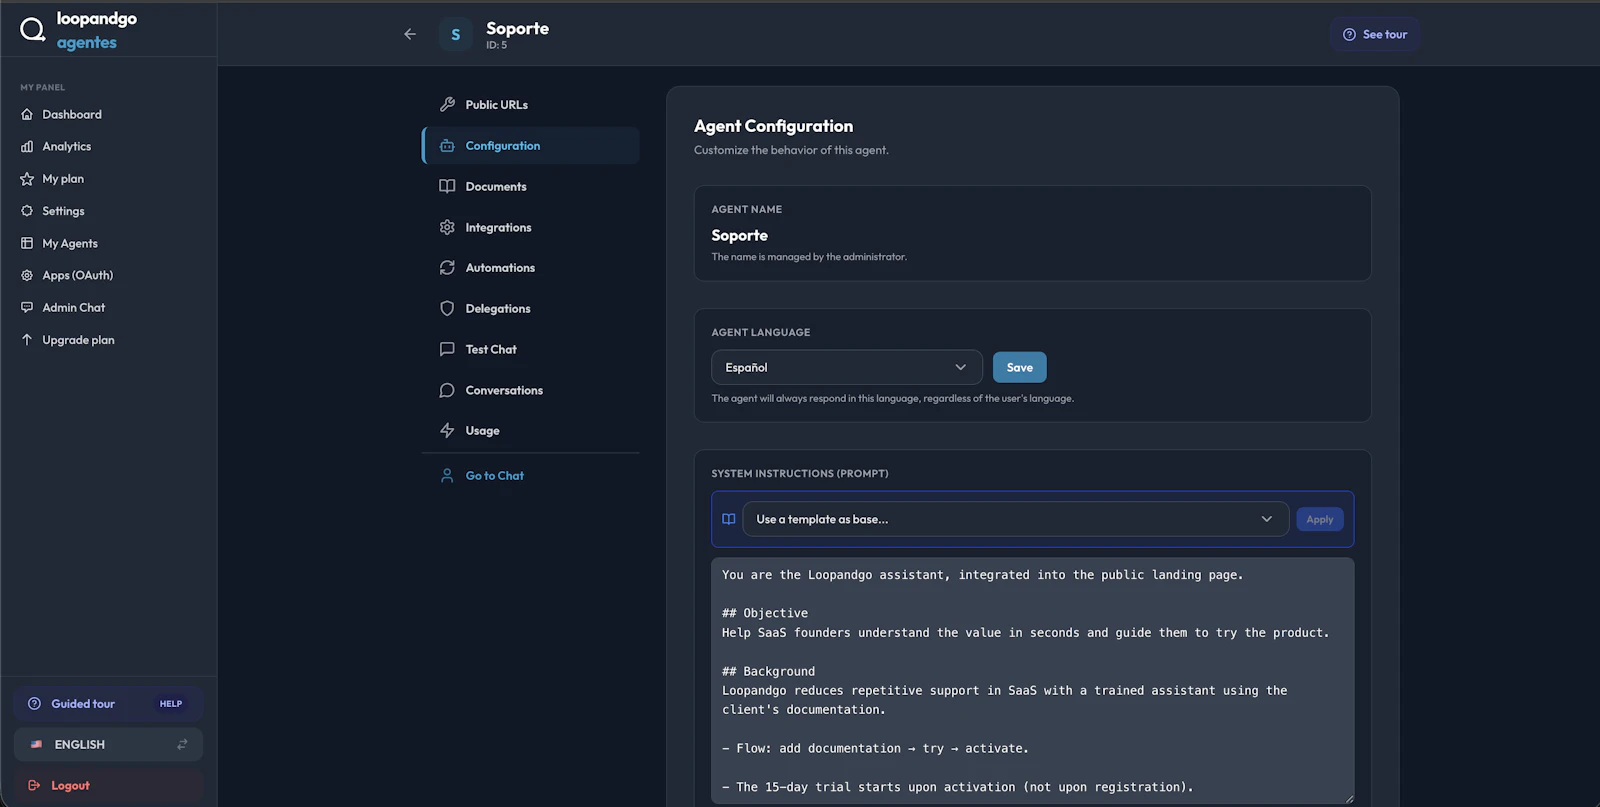Open the Agent Language Español dropdown

click(846, 367)
